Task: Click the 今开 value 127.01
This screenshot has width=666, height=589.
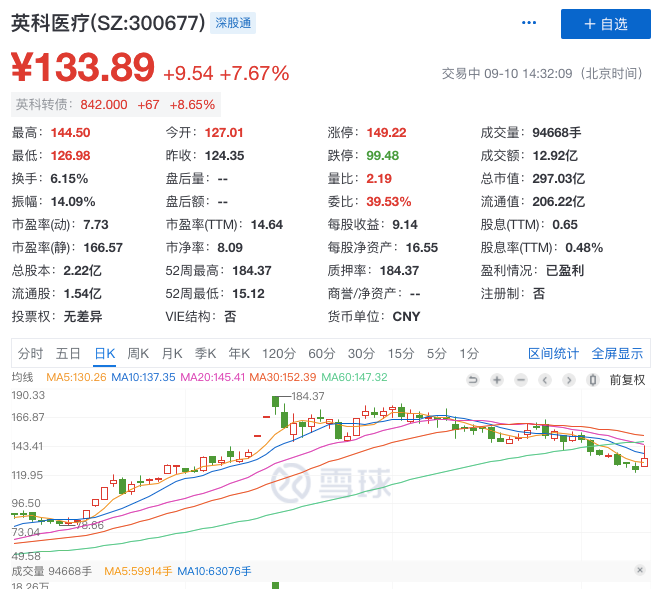Action: point(224,132)
